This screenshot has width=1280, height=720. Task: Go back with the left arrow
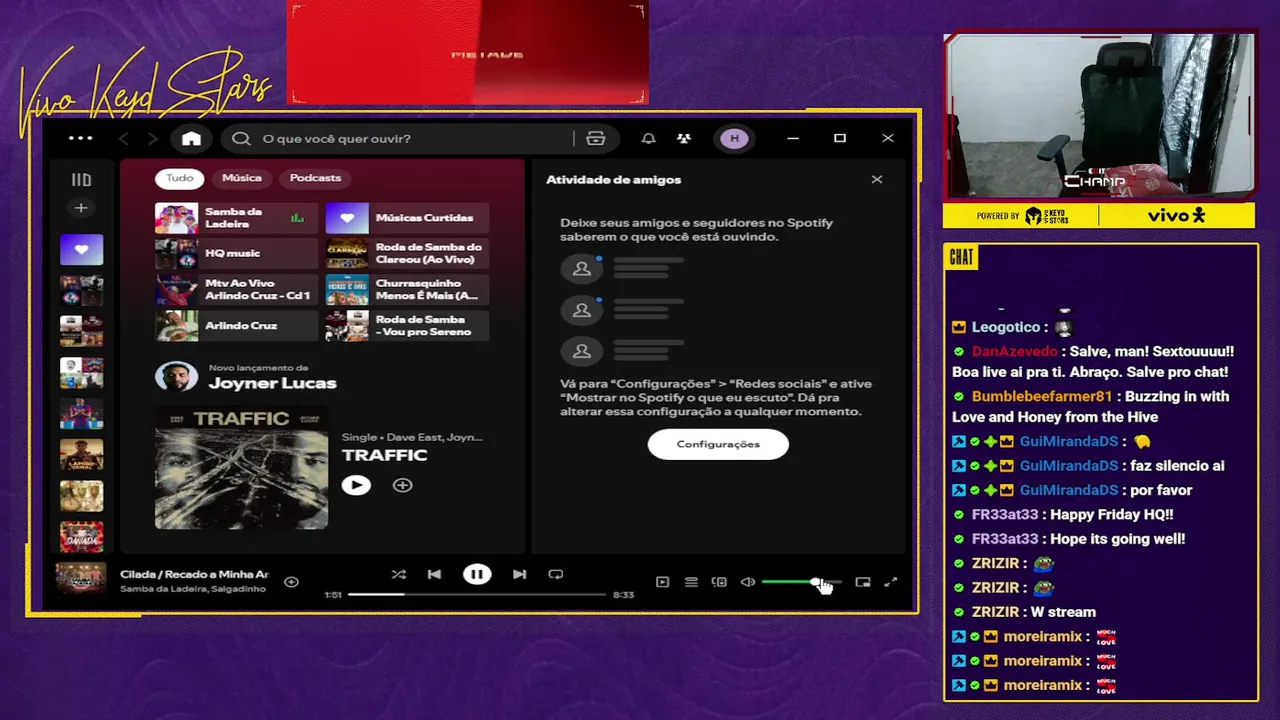(x=124, y=139)
